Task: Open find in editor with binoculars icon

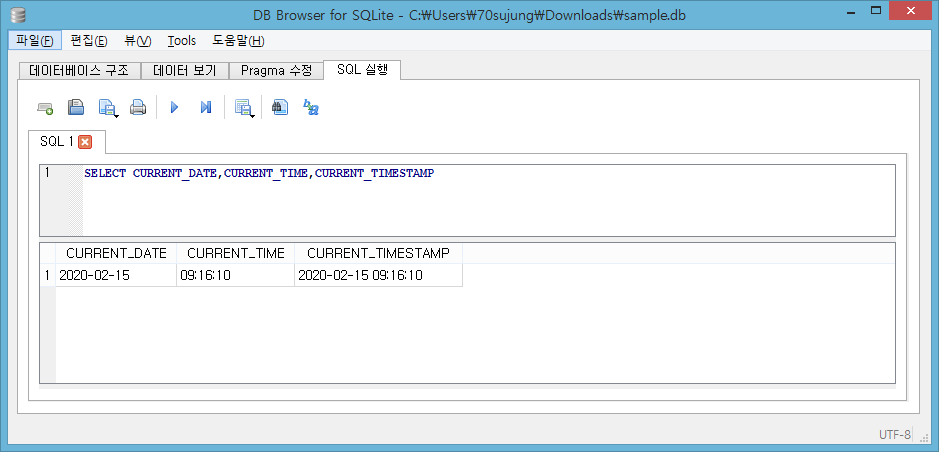Action: [280, 108]
